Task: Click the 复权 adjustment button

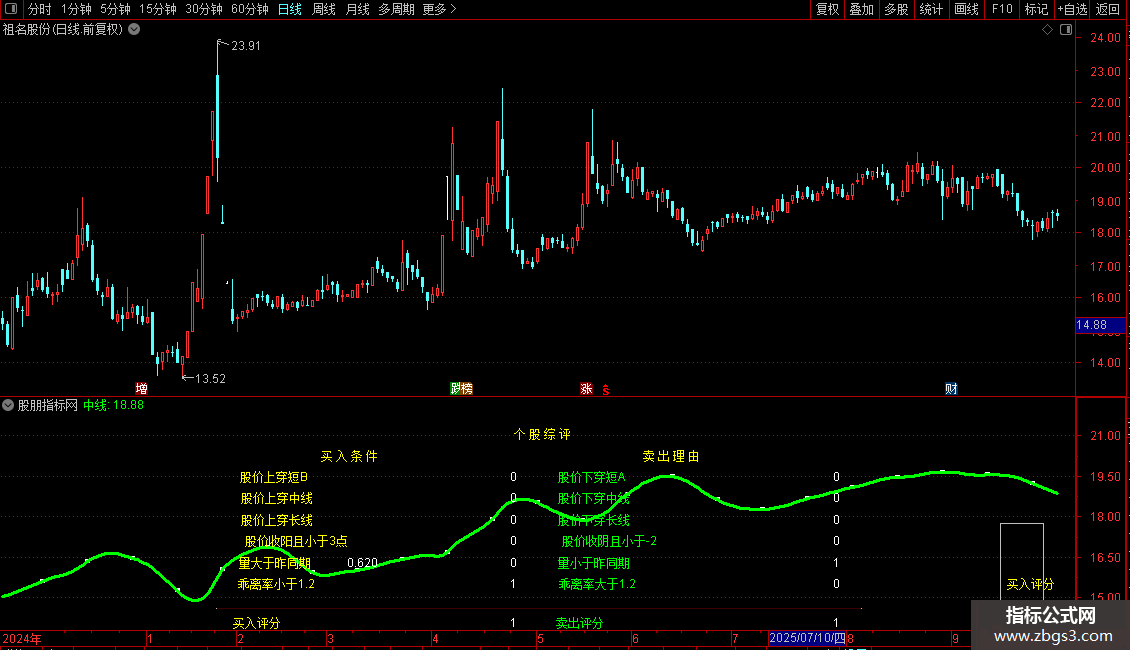Action: click(827, 9)
